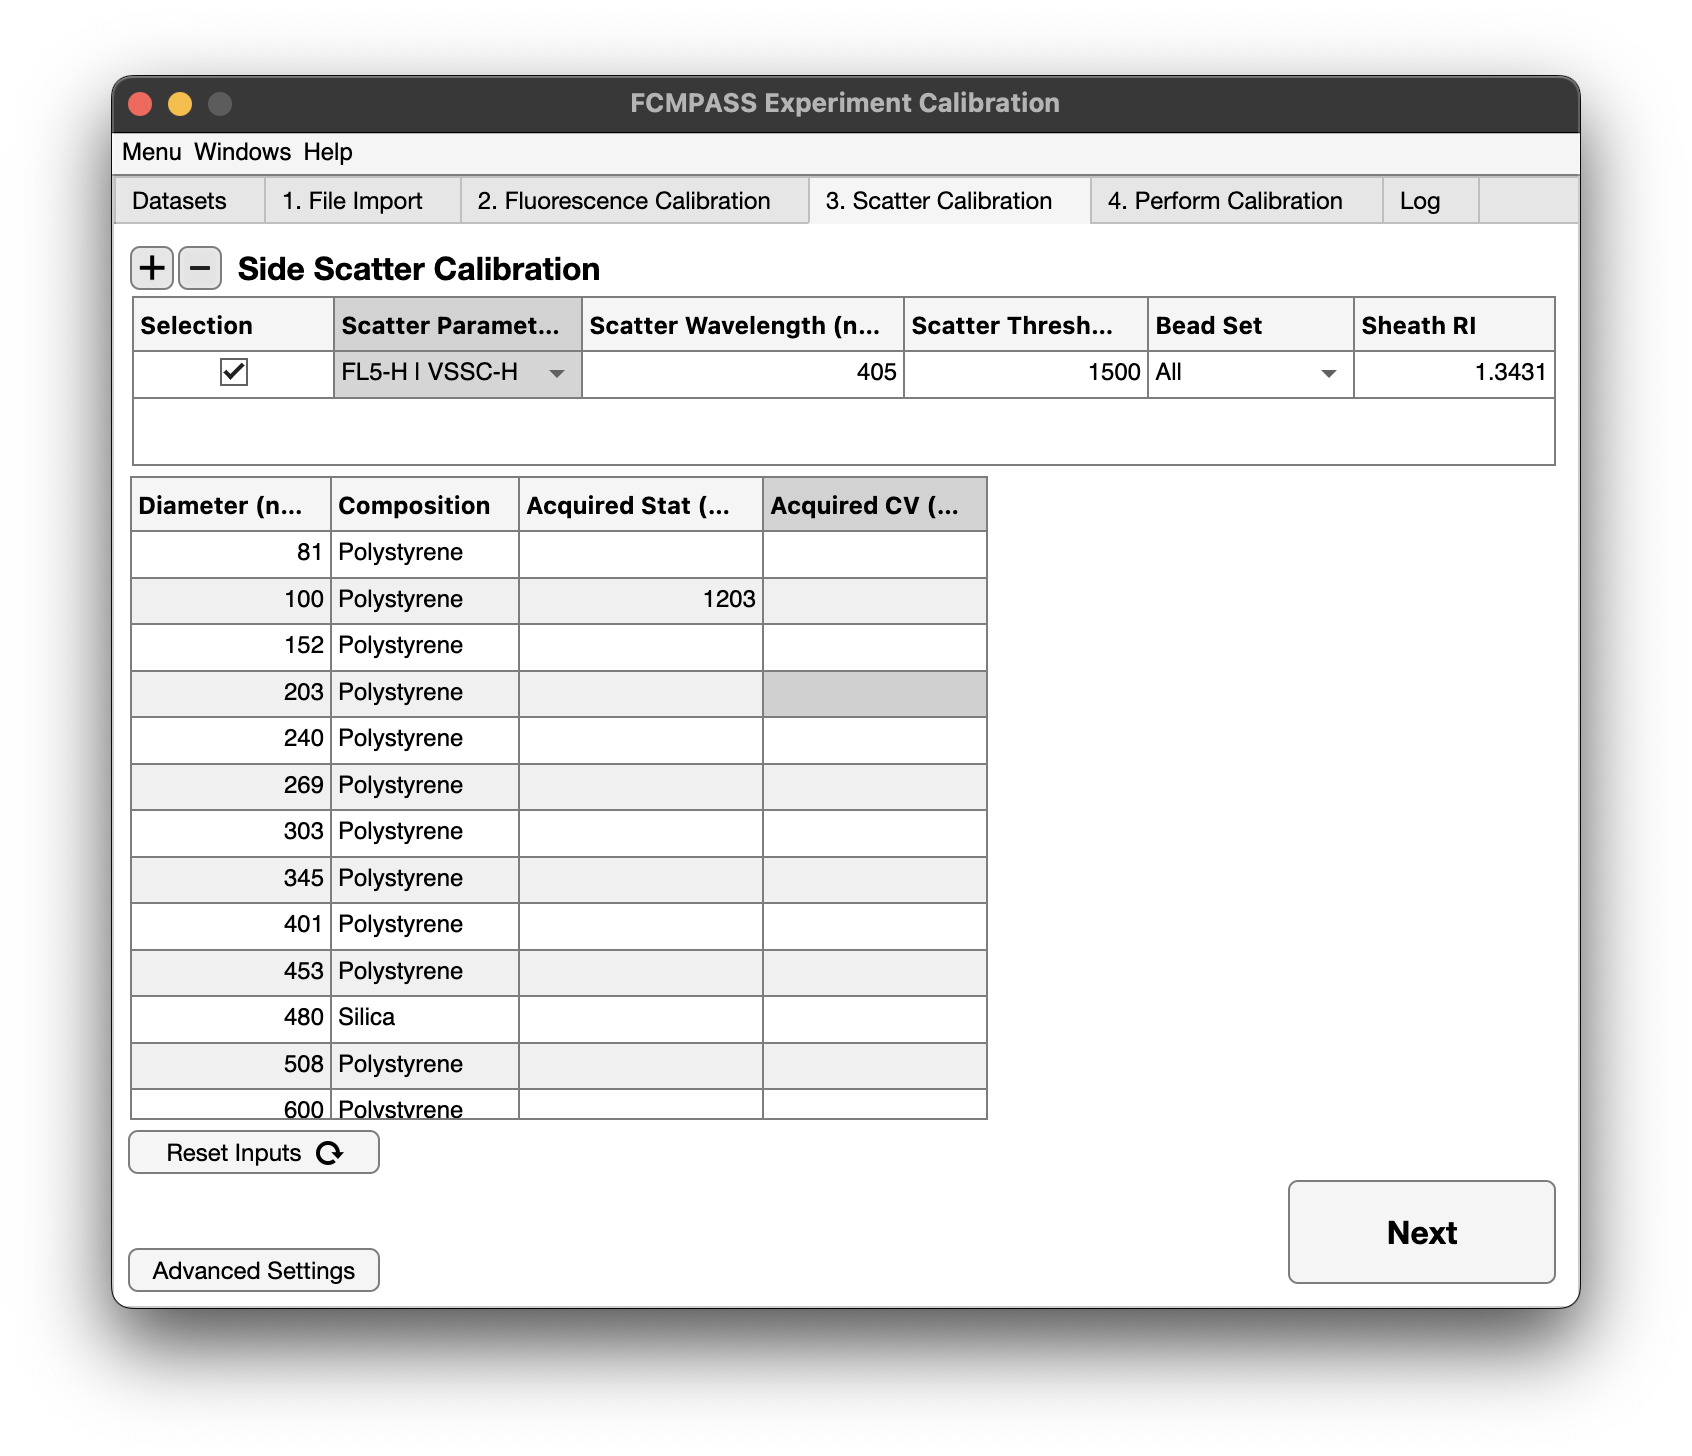Viewport: 1692px width, 1456px height.
Task: Click the Bead Set column header
Action: pos(1250,325)
